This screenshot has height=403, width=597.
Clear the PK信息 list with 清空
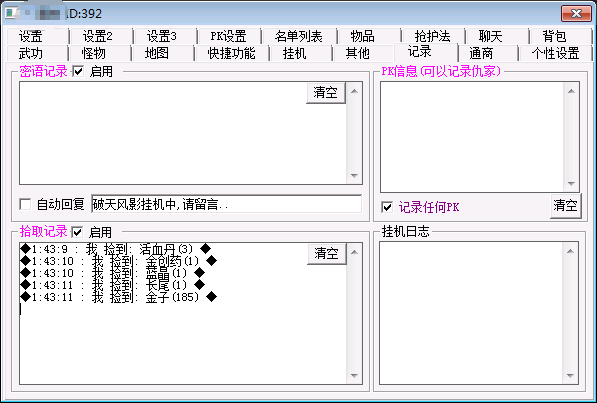pos(565,205)
